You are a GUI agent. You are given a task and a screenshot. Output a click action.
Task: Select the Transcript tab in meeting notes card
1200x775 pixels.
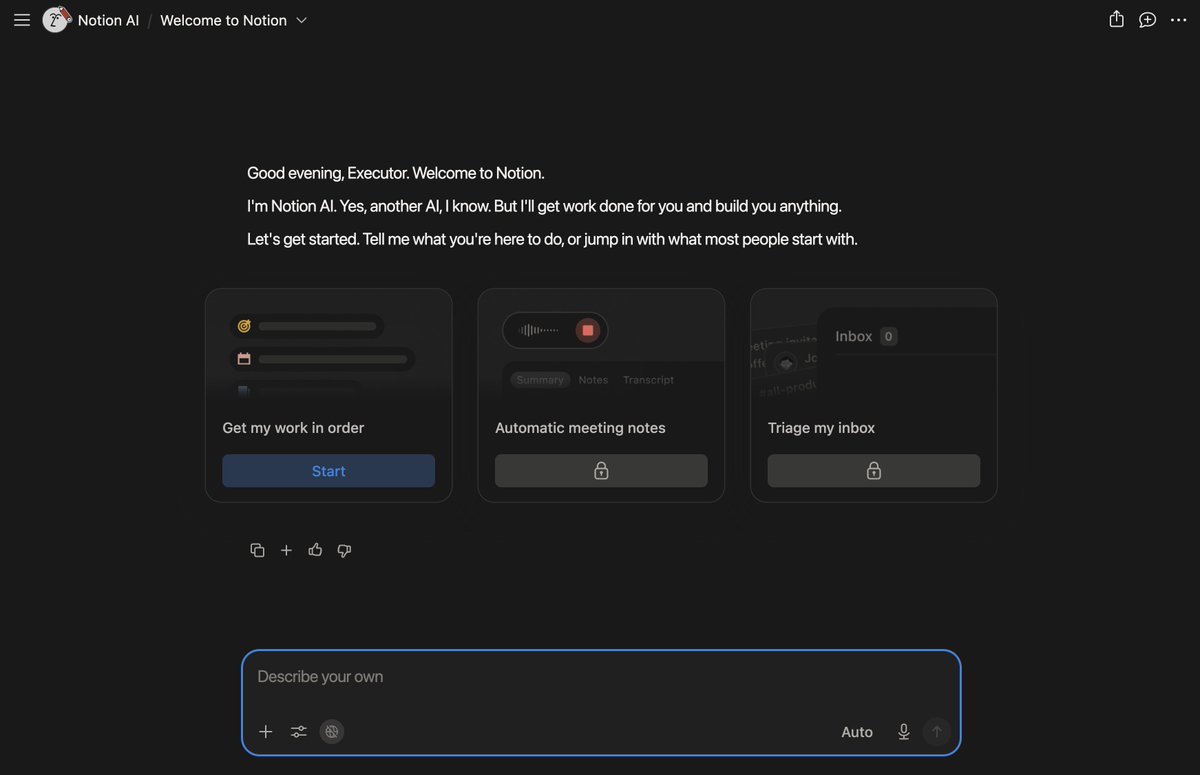(648, 380)
